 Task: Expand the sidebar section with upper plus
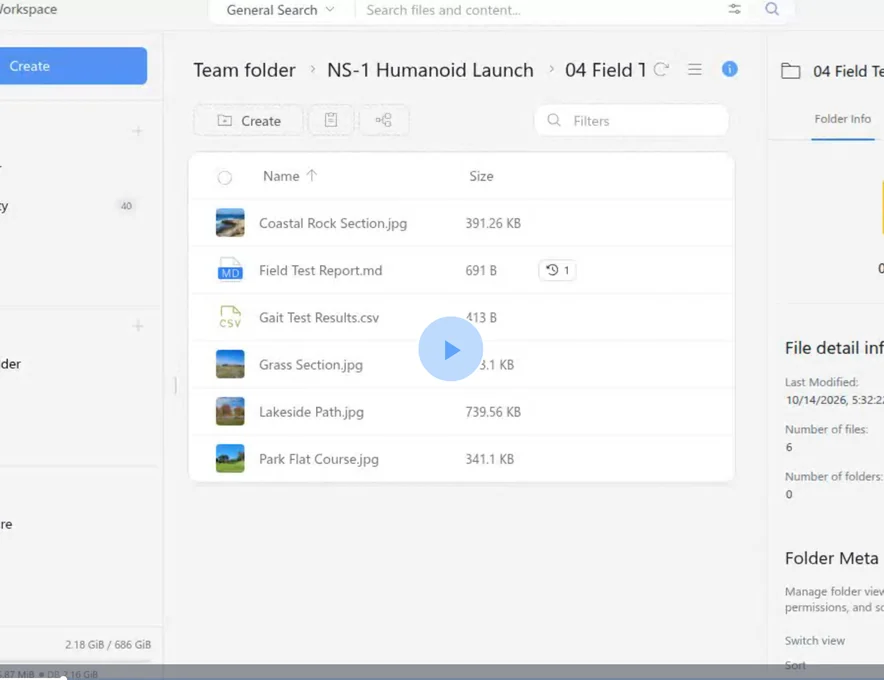pyautogui.click(x=137, y=131)
